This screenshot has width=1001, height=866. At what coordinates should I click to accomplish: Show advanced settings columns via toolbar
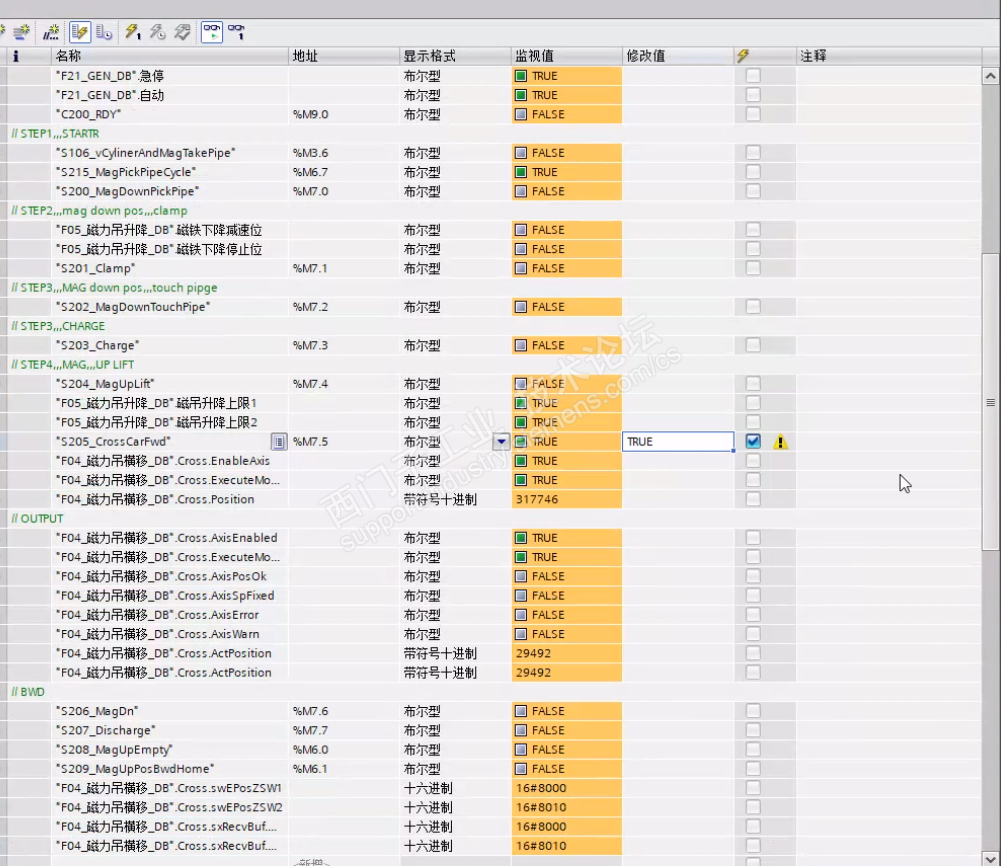[x=105, y=32]
